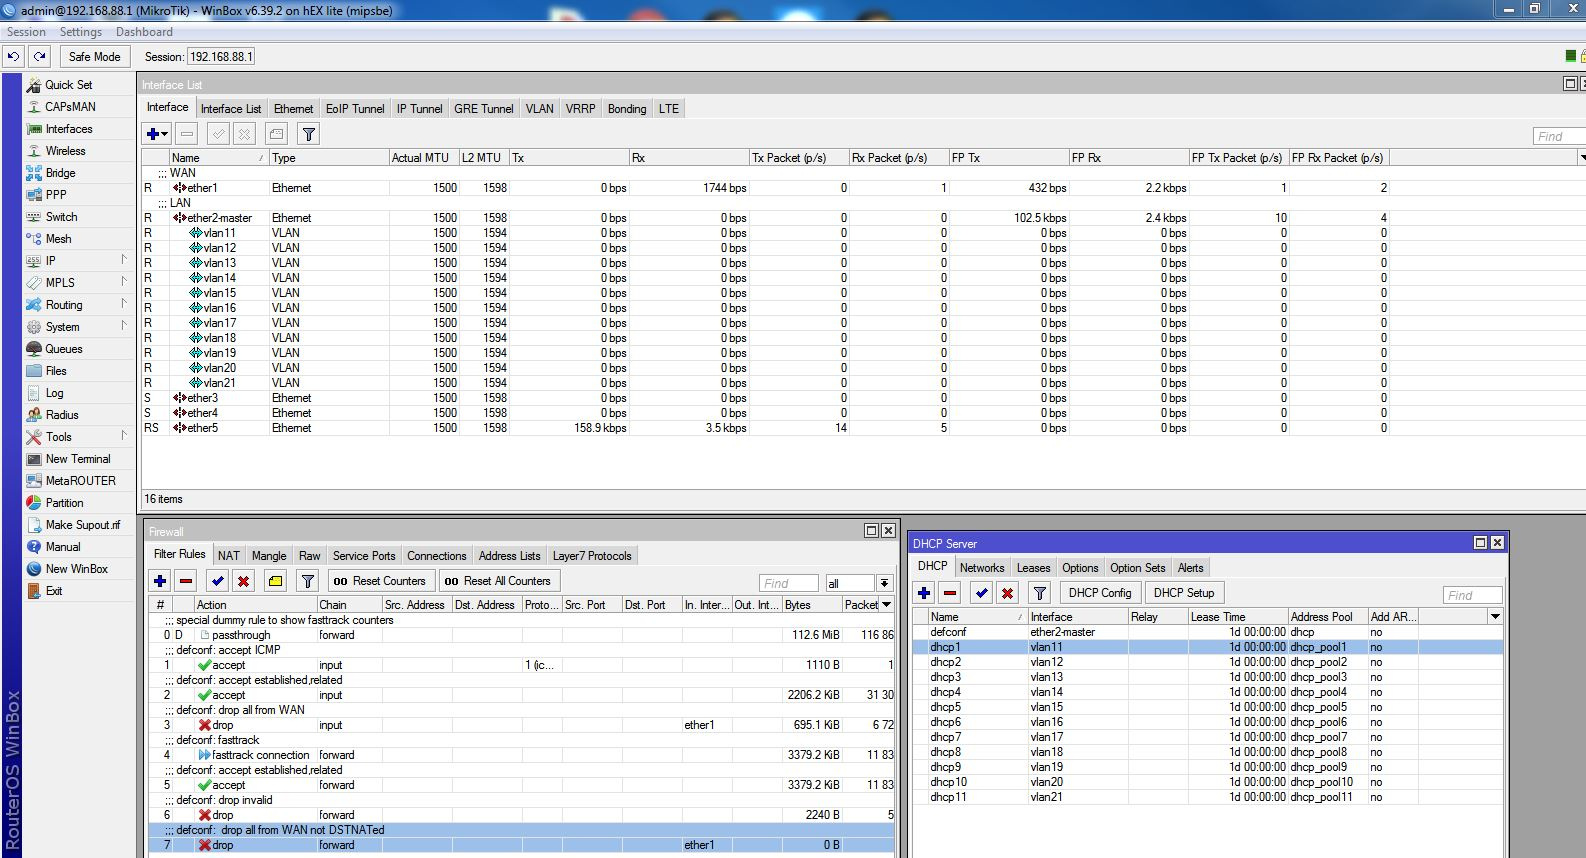Expand Tools submenu in sidebar
Screen dimensions: 1586x858
[124, 436]
